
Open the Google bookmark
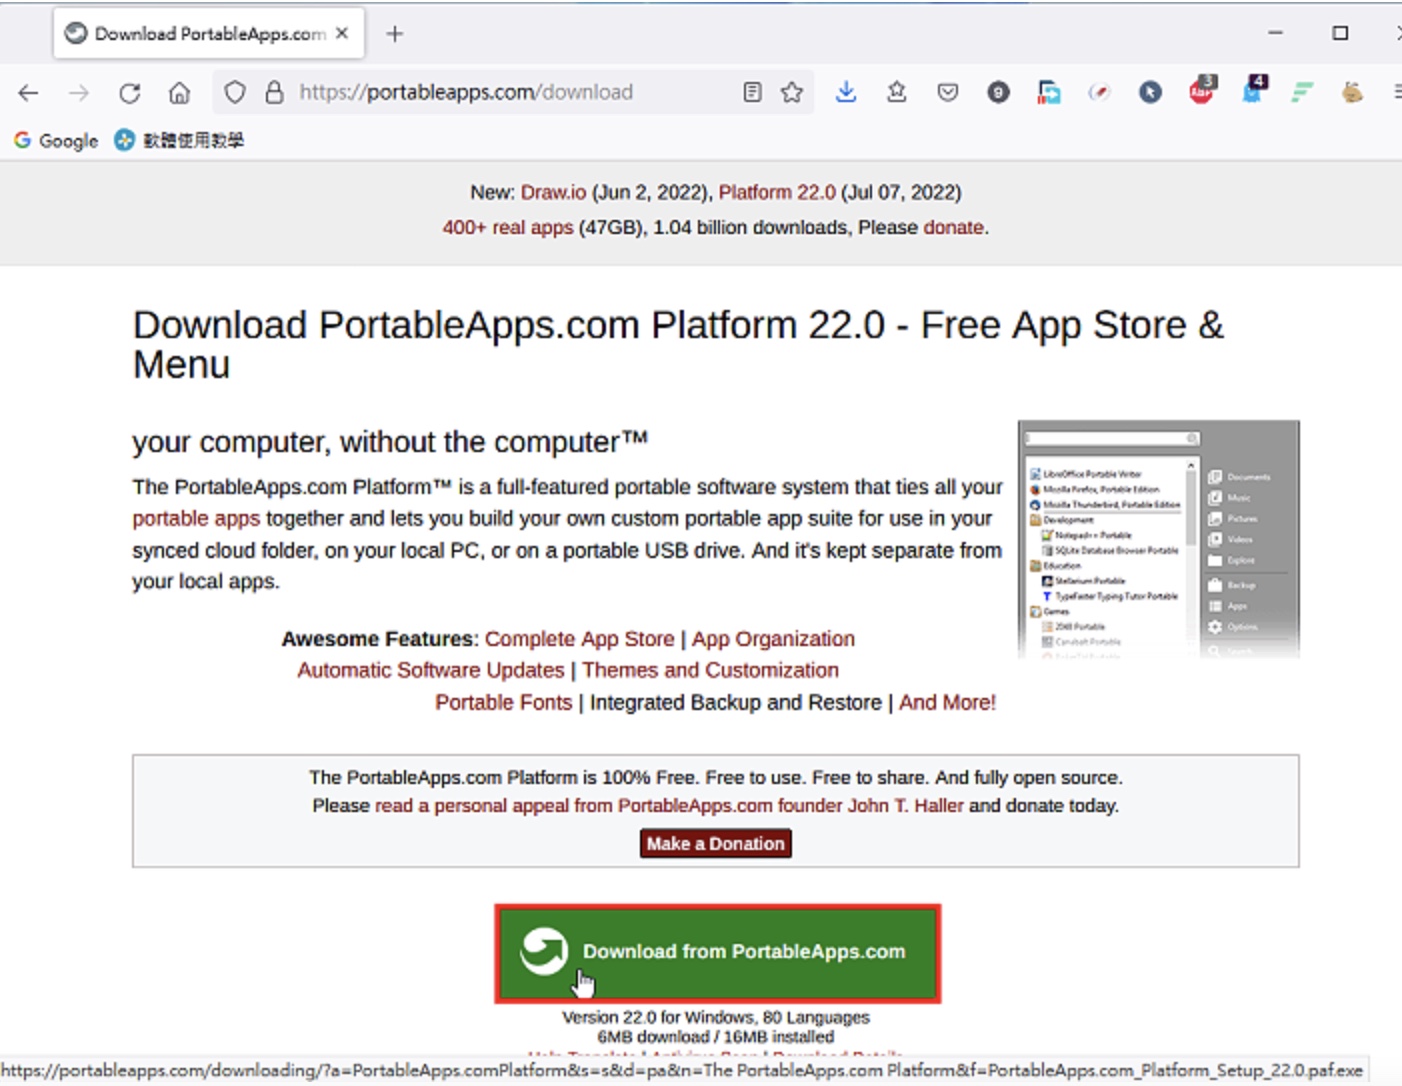pos(56,140)
